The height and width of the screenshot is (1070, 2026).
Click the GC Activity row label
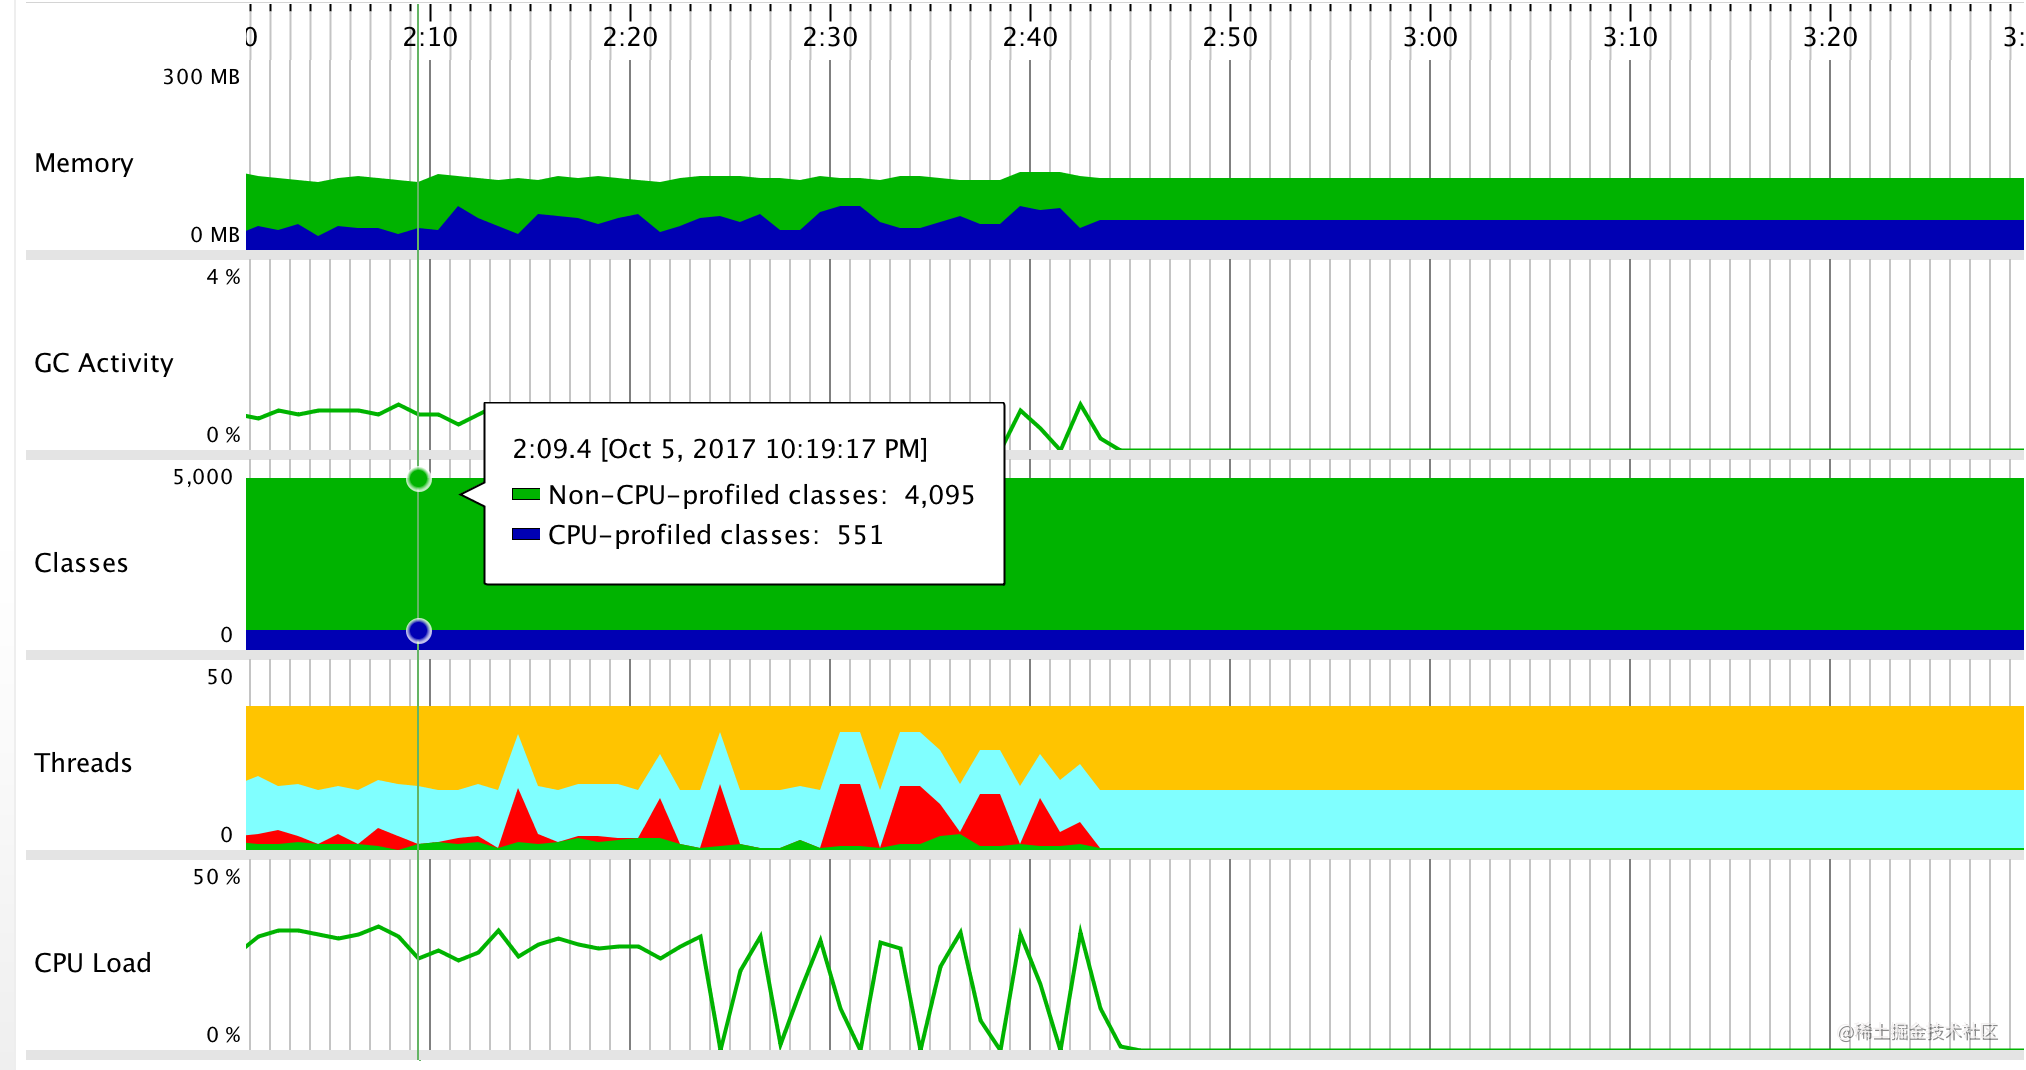[x=104, y=363]
